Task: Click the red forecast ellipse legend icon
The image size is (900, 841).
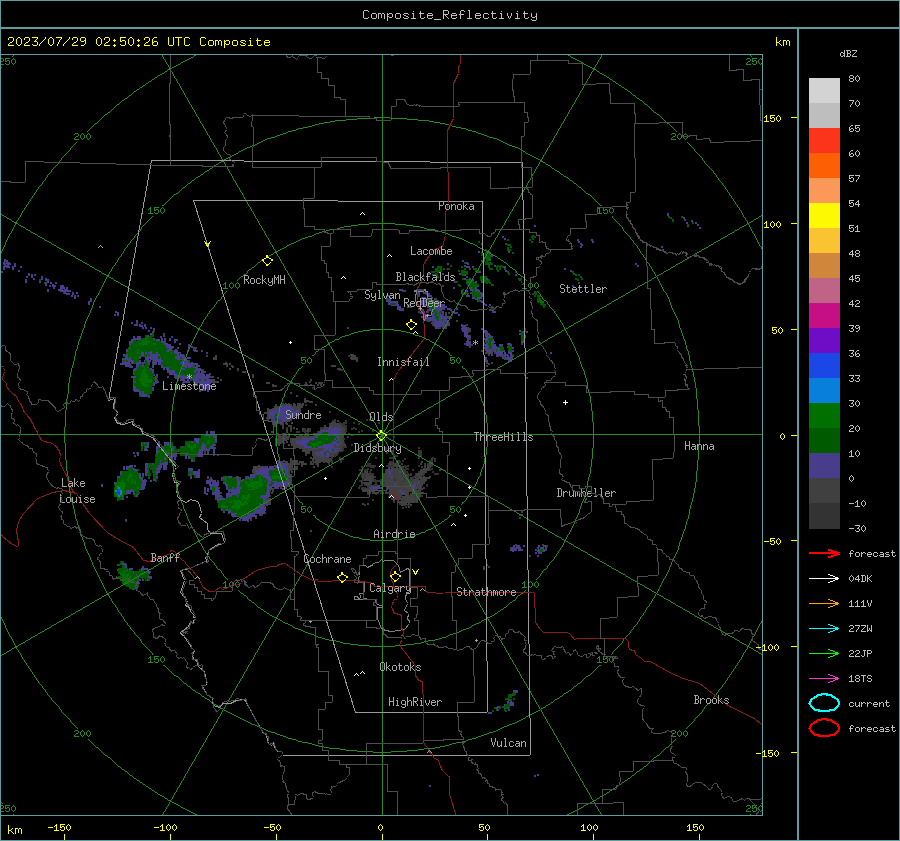Action: click(824, 728)
